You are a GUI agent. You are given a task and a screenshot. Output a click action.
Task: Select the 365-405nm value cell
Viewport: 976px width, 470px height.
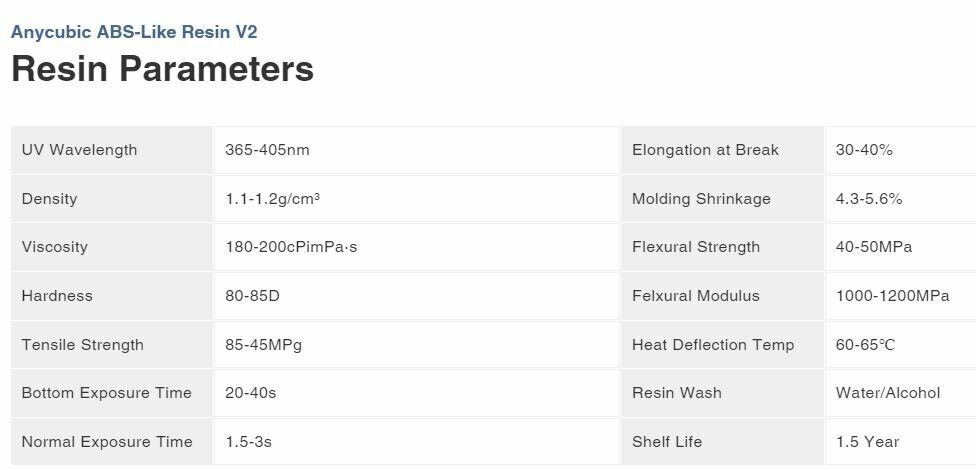(417, 150)
